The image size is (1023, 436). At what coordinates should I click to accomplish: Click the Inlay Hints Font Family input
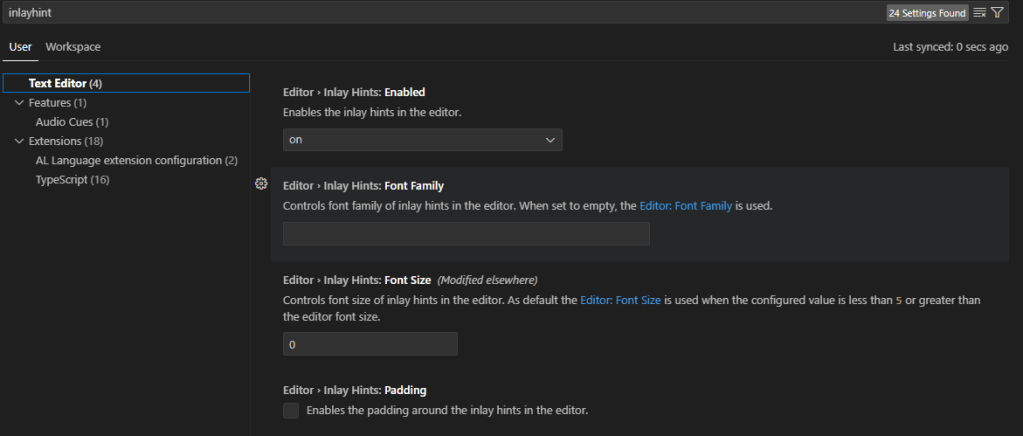(x=466, y=234)
